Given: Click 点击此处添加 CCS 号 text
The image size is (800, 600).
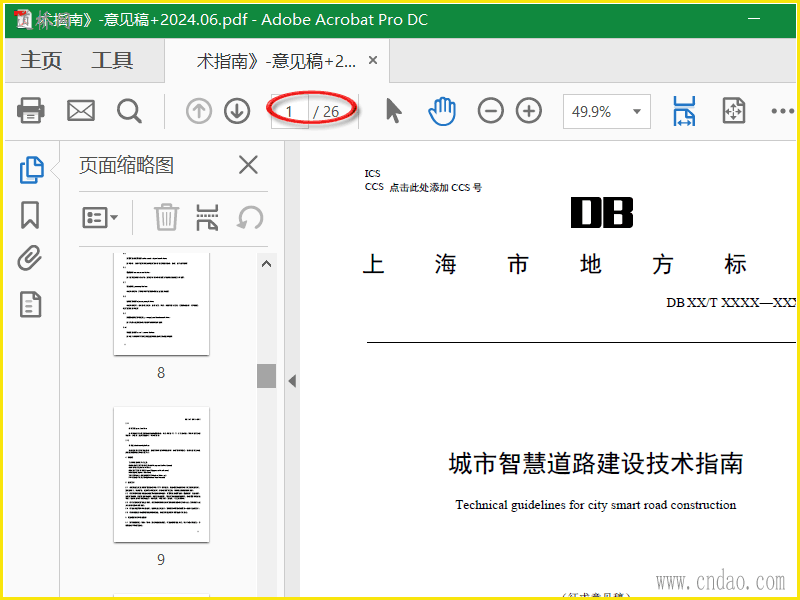Looking at the screenshot, I should coord(435,187).
